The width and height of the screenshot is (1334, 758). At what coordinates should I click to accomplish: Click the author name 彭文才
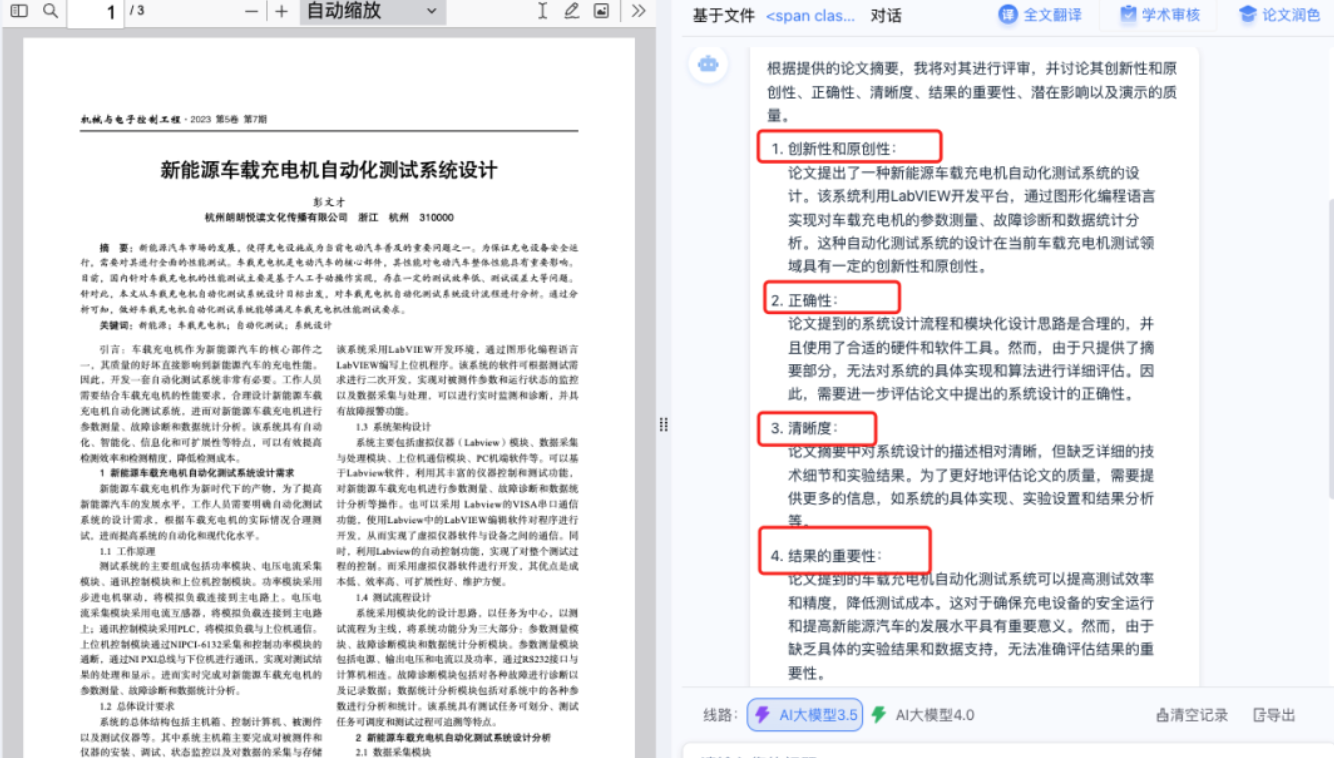tap(328, 201)
